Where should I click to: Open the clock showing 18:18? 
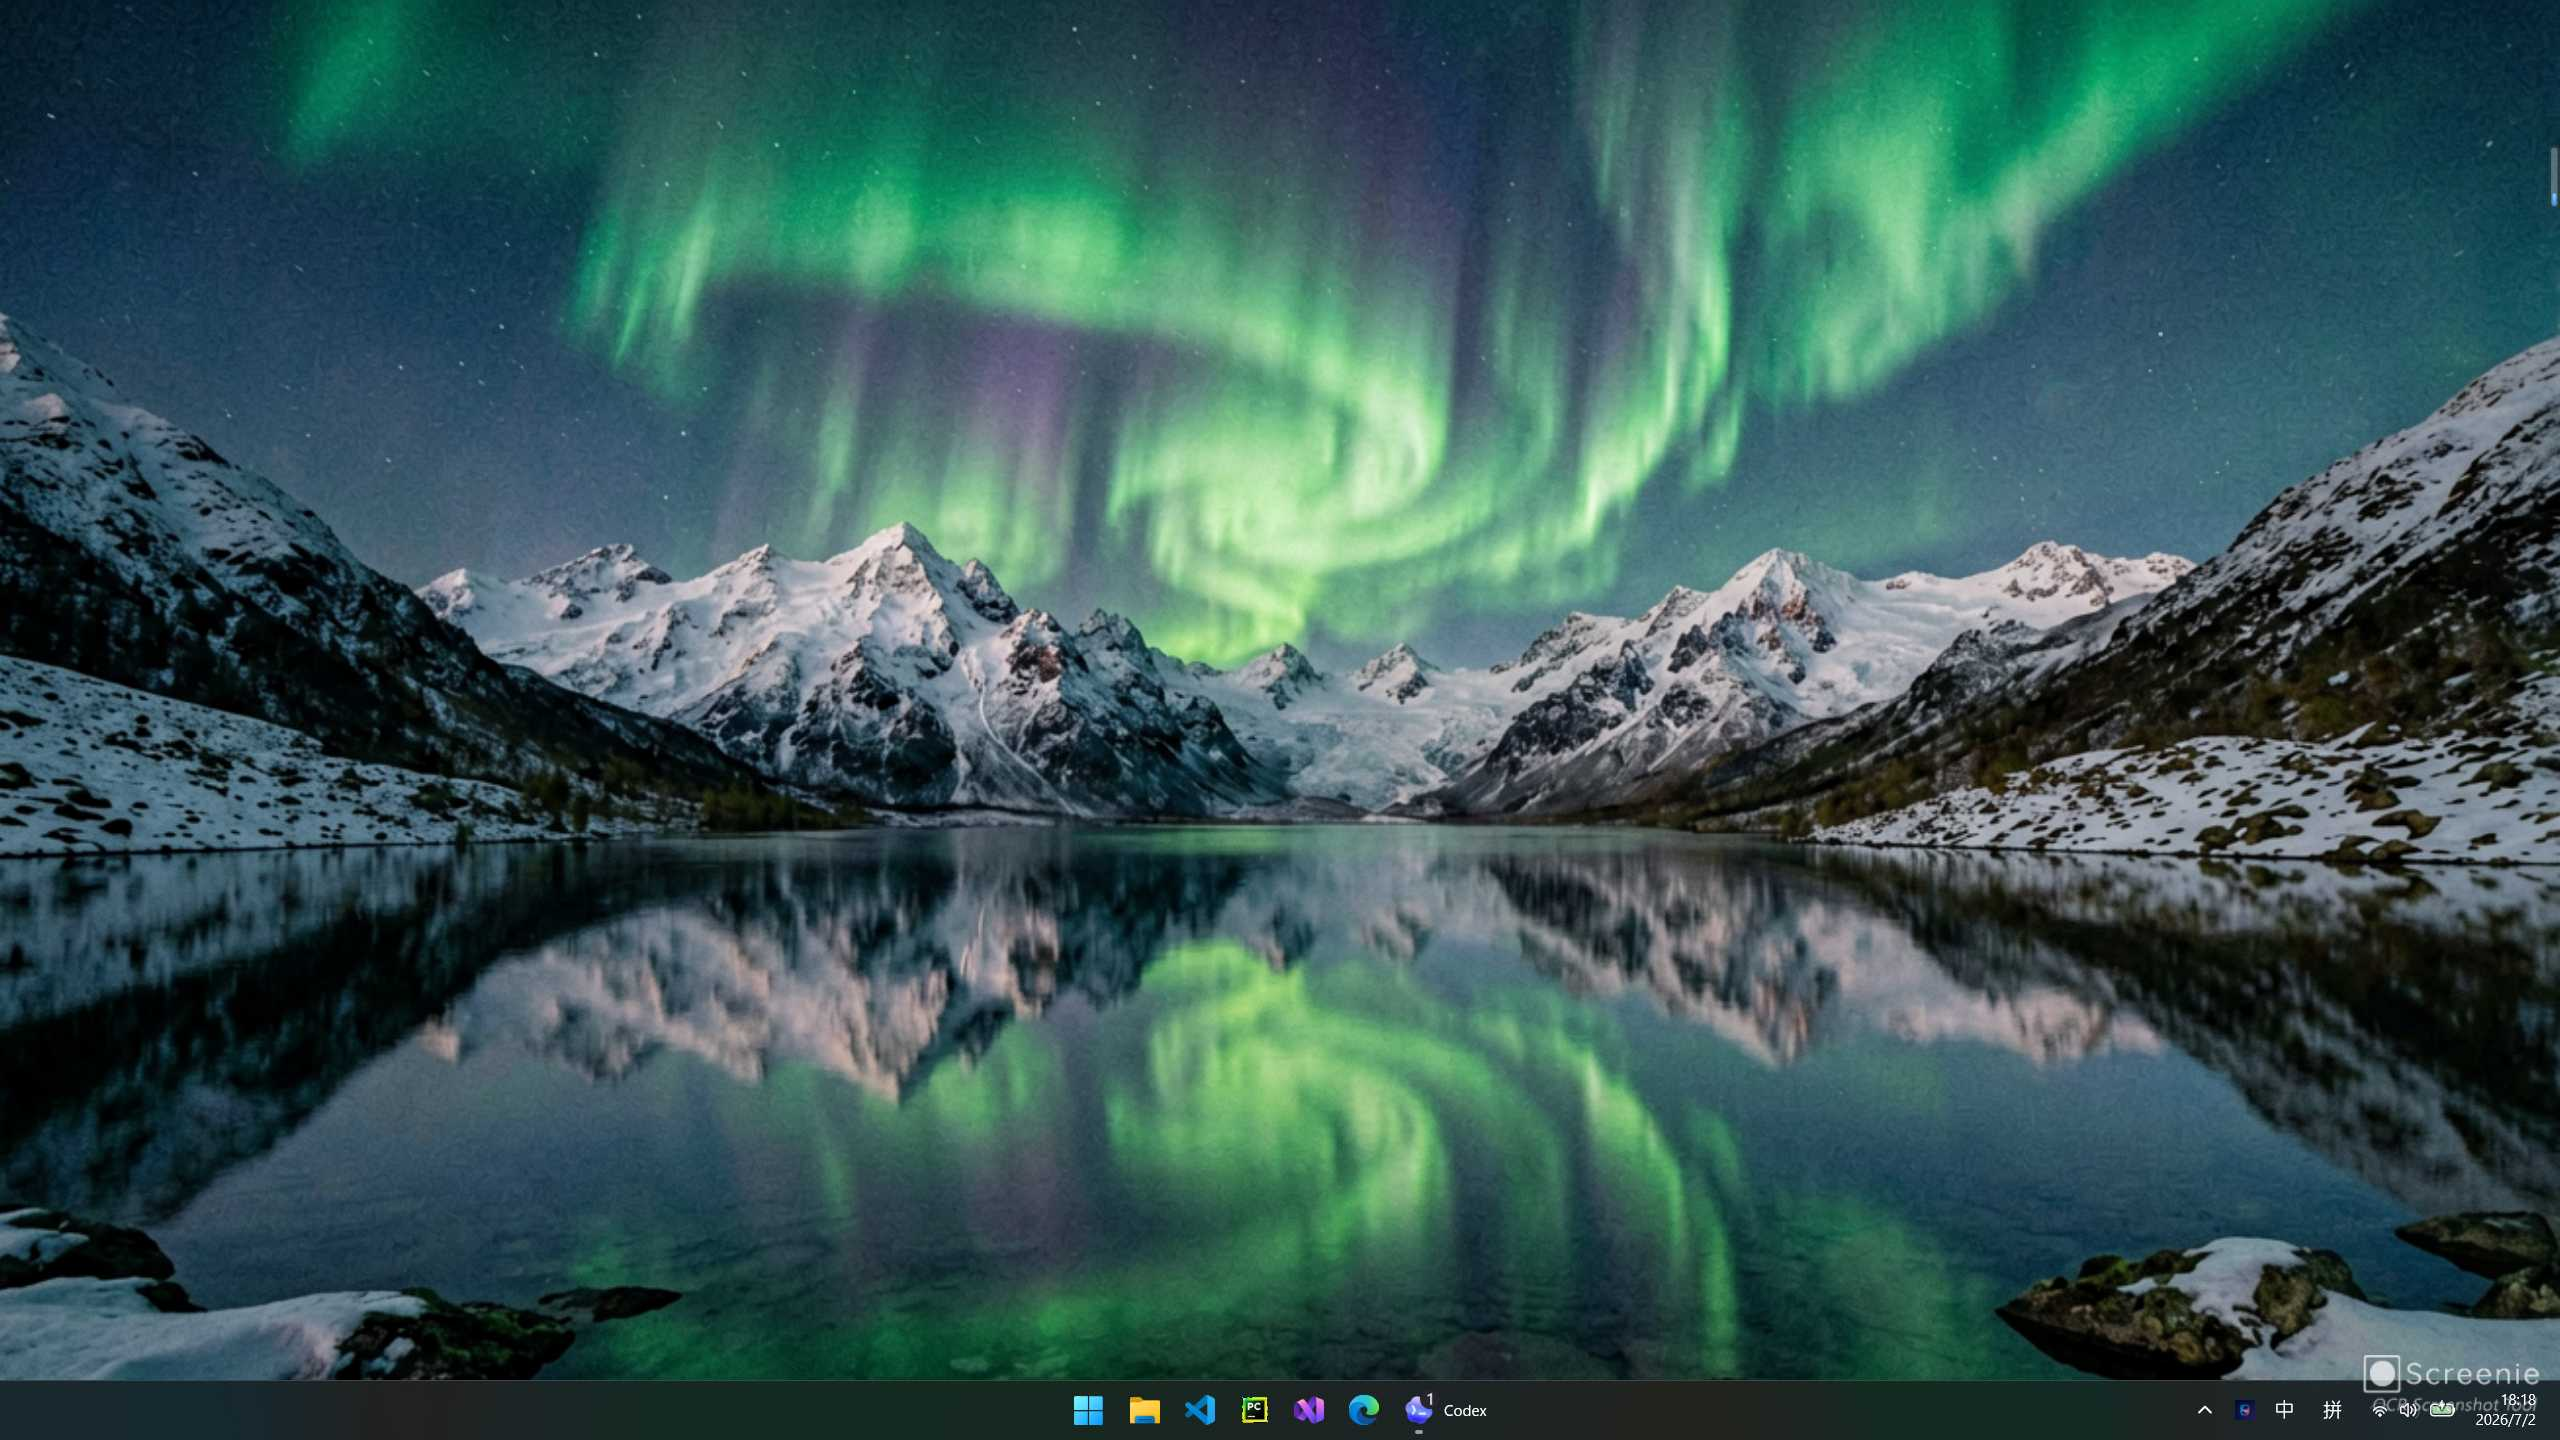[2518, 1400]
